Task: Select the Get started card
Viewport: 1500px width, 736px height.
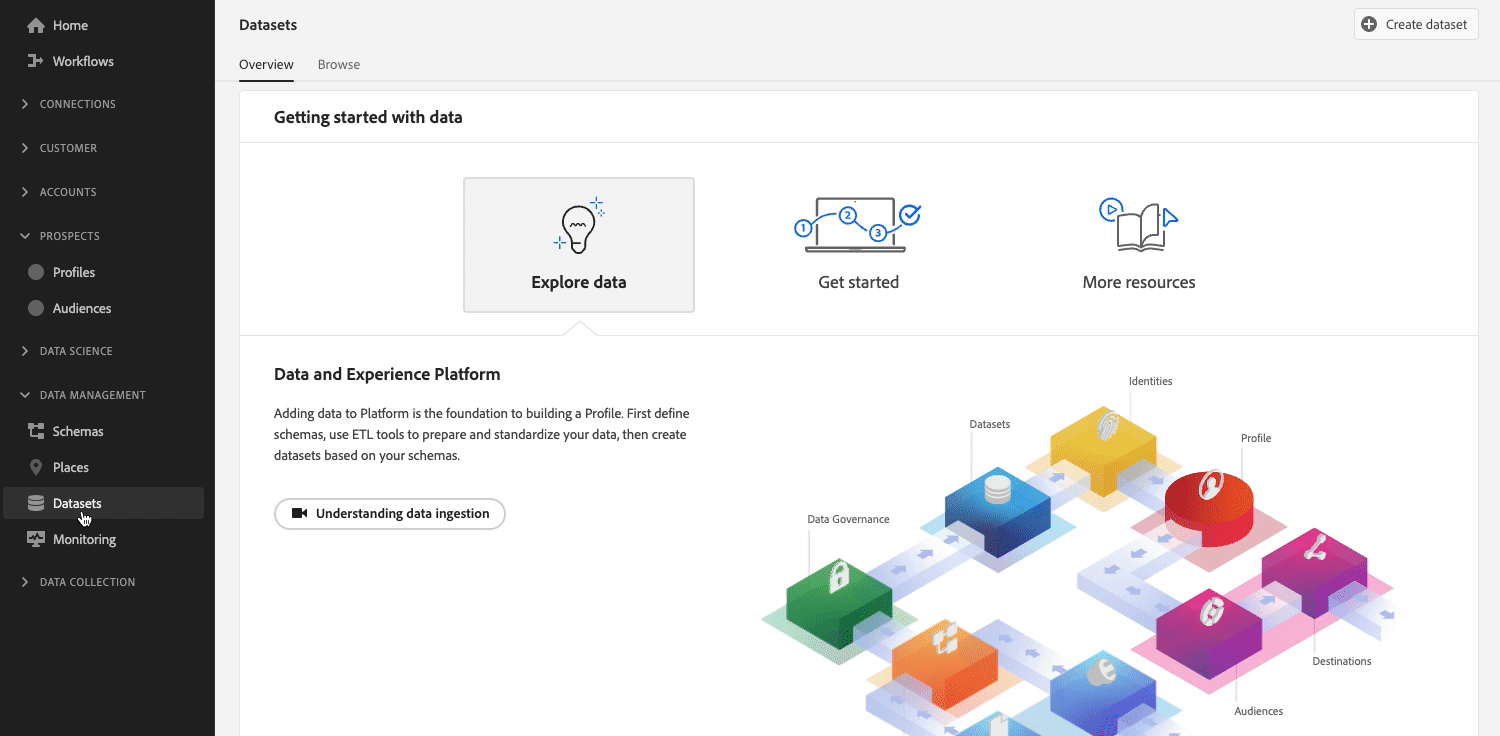Action: [858, 245]
